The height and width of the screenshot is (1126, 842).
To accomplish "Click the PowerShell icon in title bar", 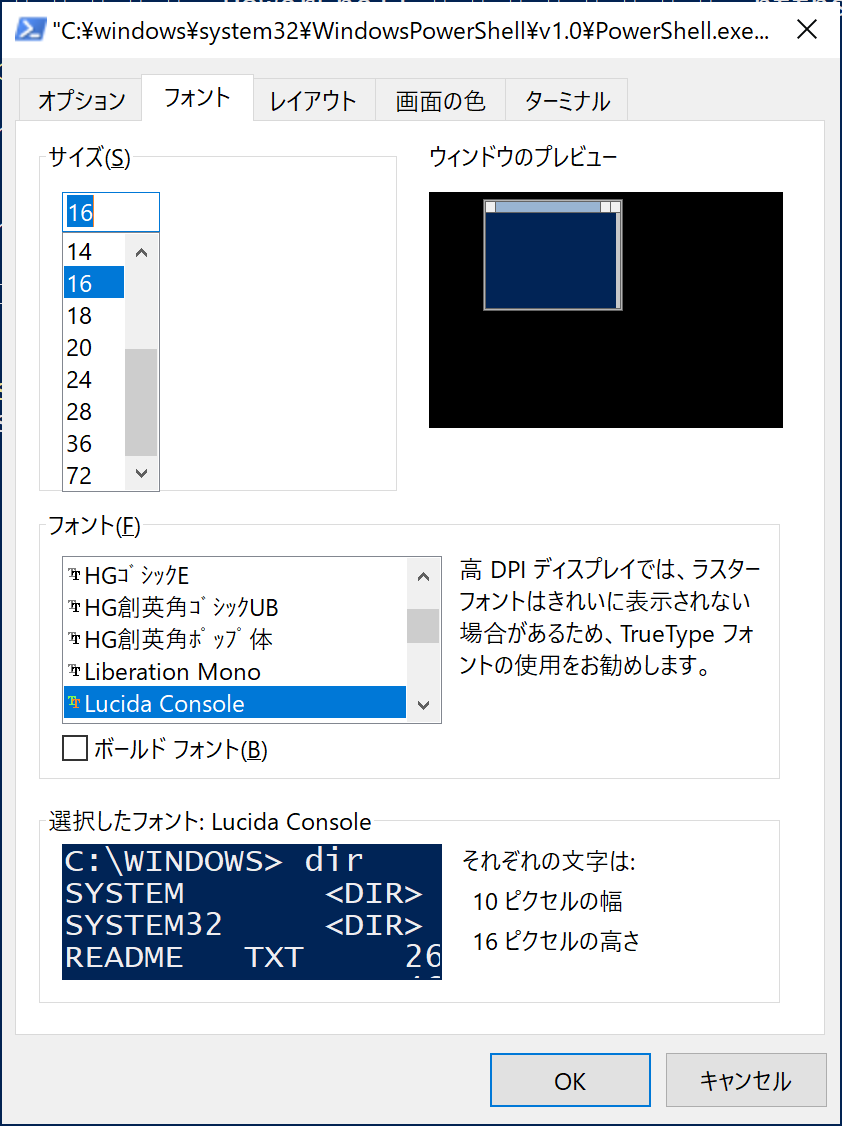I will (30, 29).
